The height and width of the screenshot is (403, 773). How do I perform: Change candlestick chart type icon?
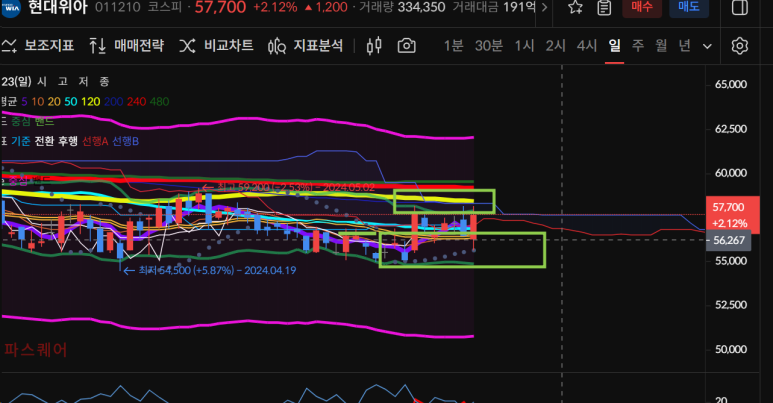[374, 46]
